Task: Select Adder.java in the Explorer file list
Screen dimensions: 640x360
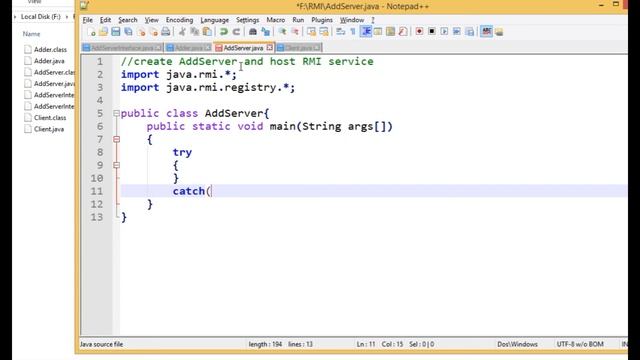Action: pyautogui.click(x=49, y=61)
